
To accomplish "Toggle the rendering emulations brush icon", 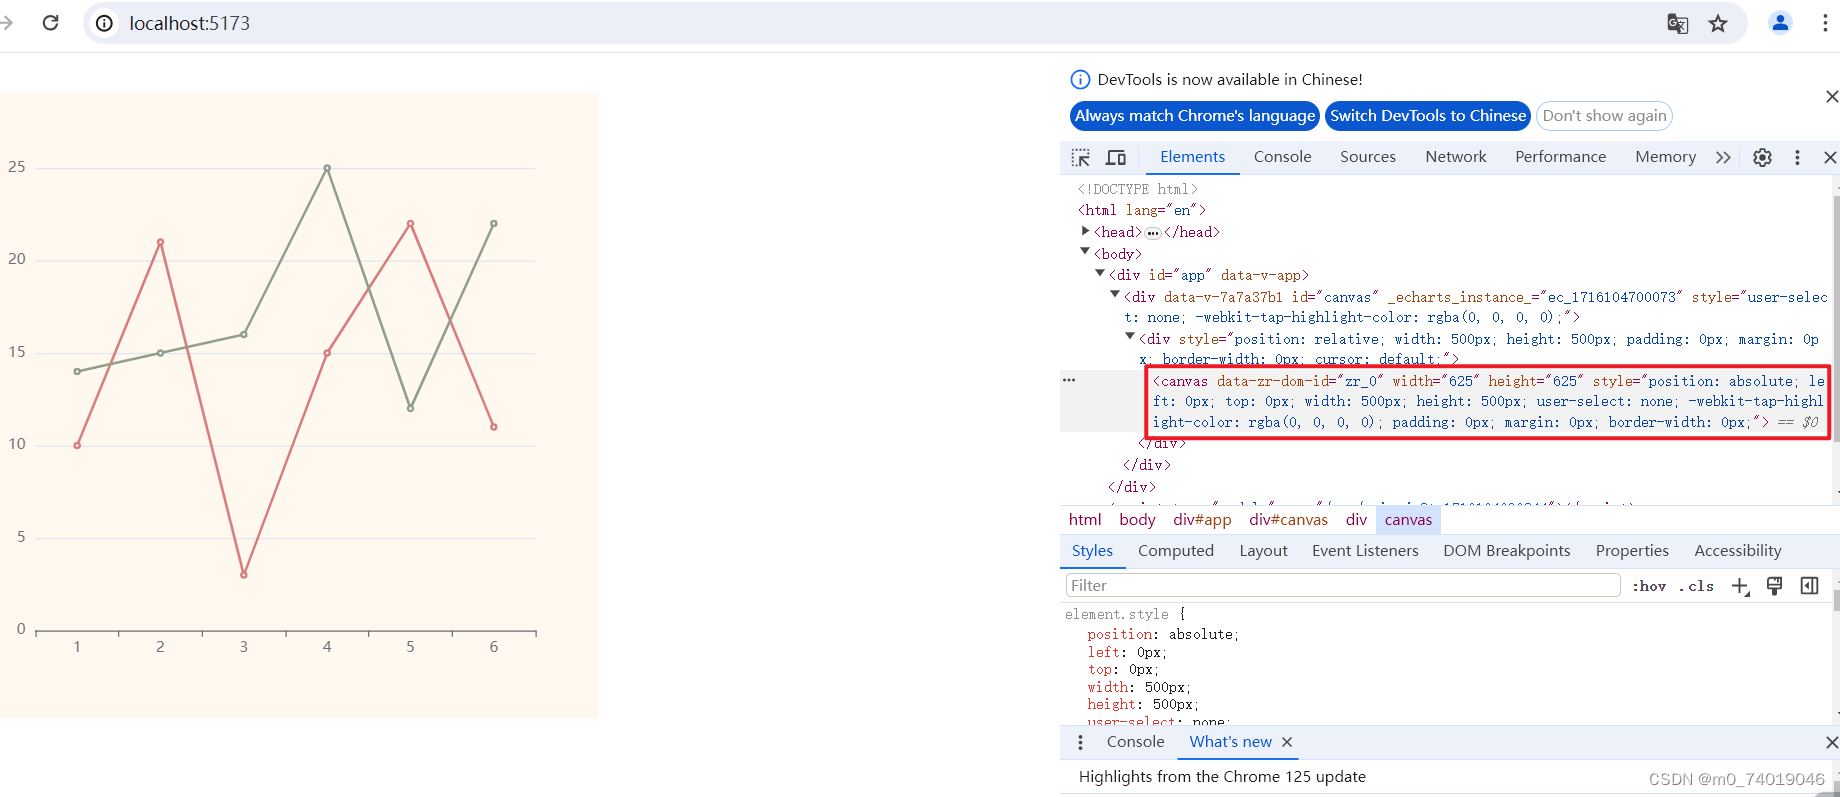I will click(x=1774, y=586).
